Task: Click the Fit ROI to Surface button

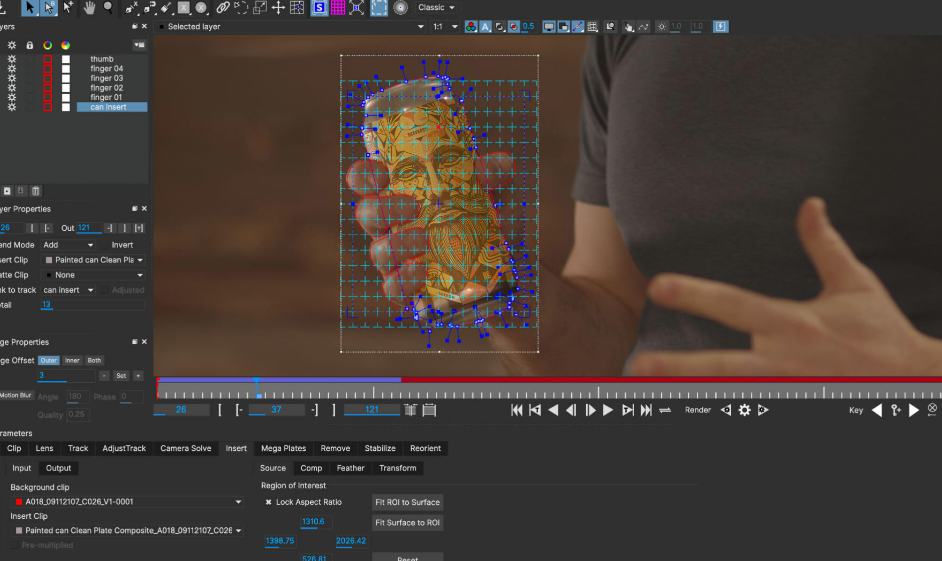Action: tap(407, 502)
